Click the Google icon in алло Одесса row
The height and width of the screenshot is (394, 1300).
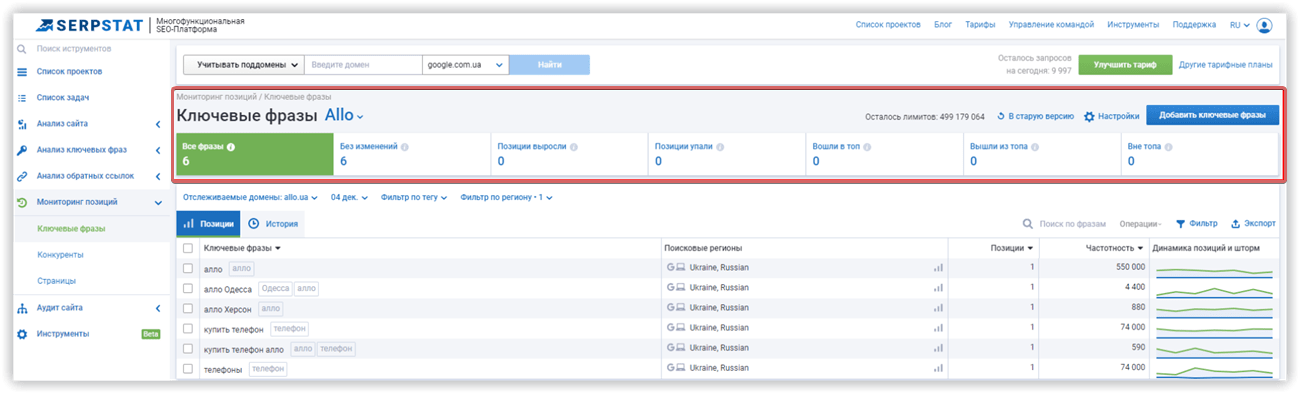point(671,287)
